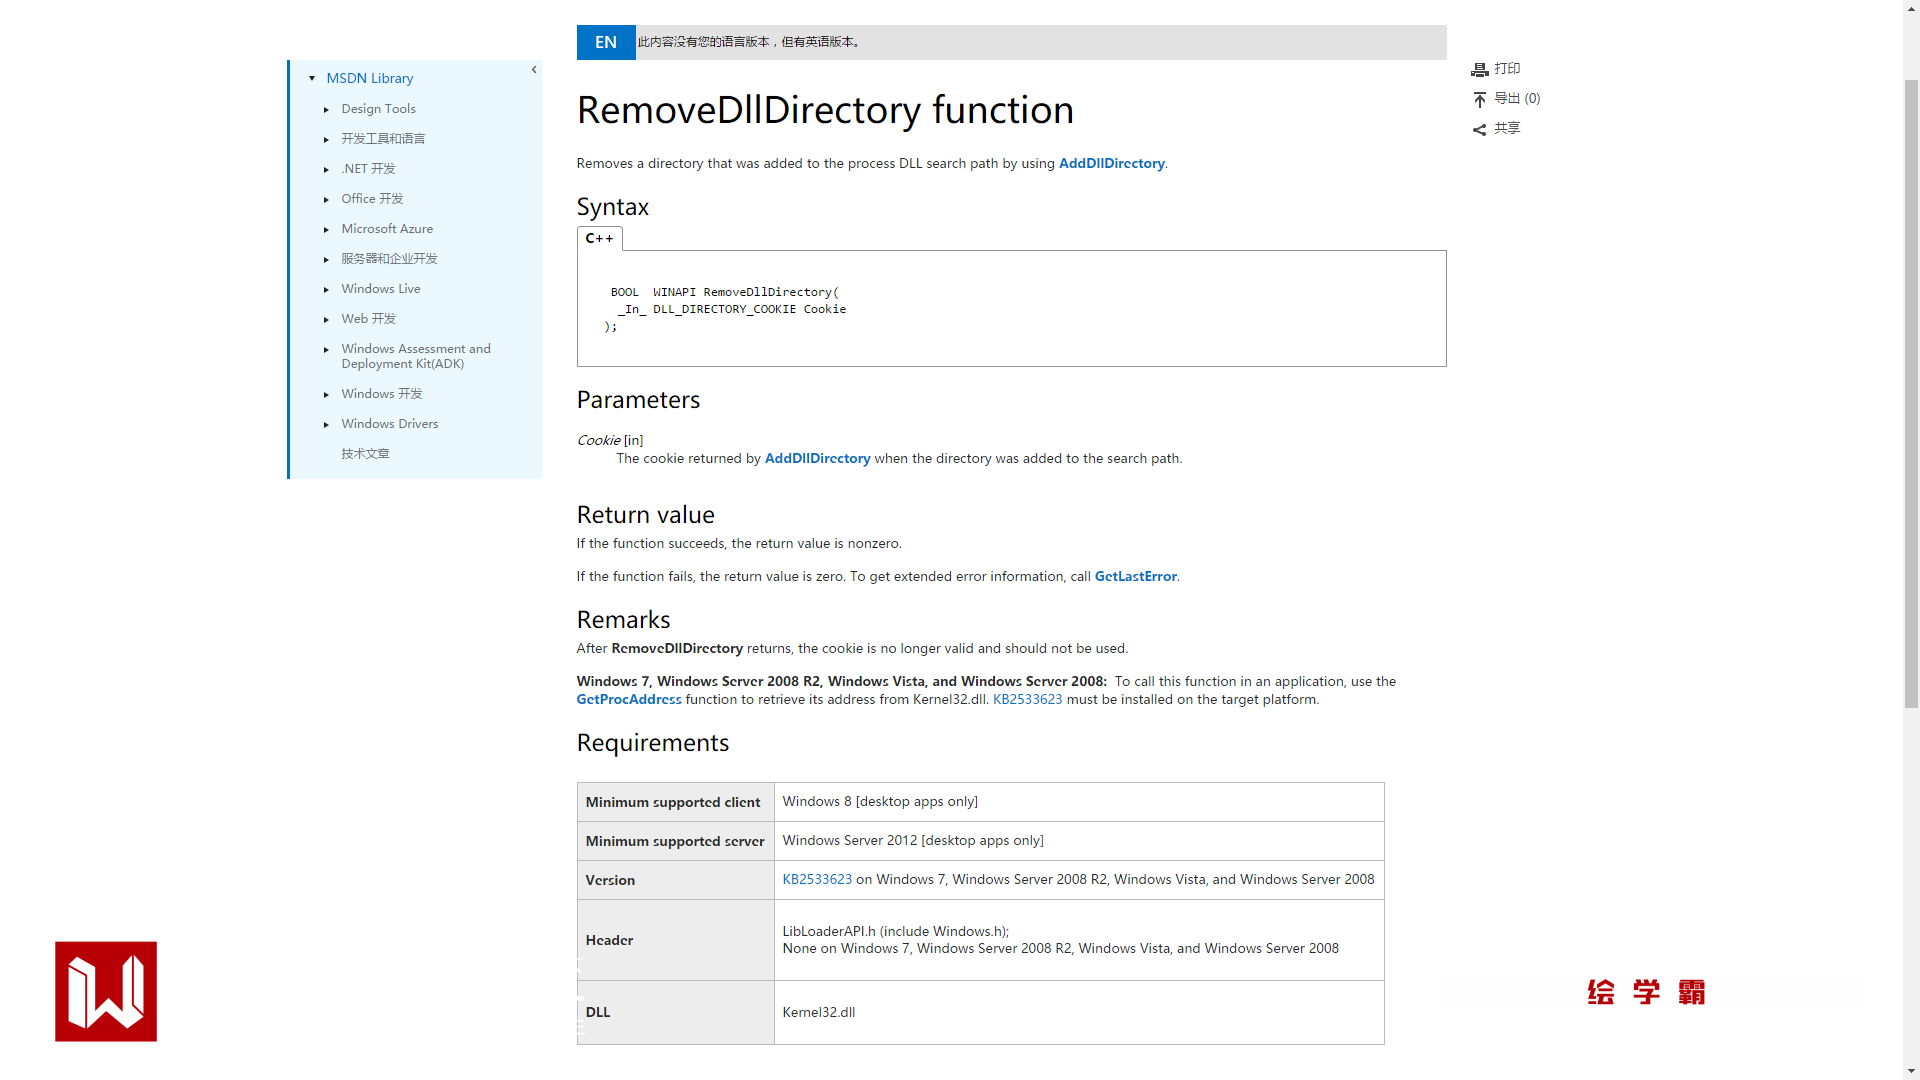Click the export arrow icon

click(1480, 99)
